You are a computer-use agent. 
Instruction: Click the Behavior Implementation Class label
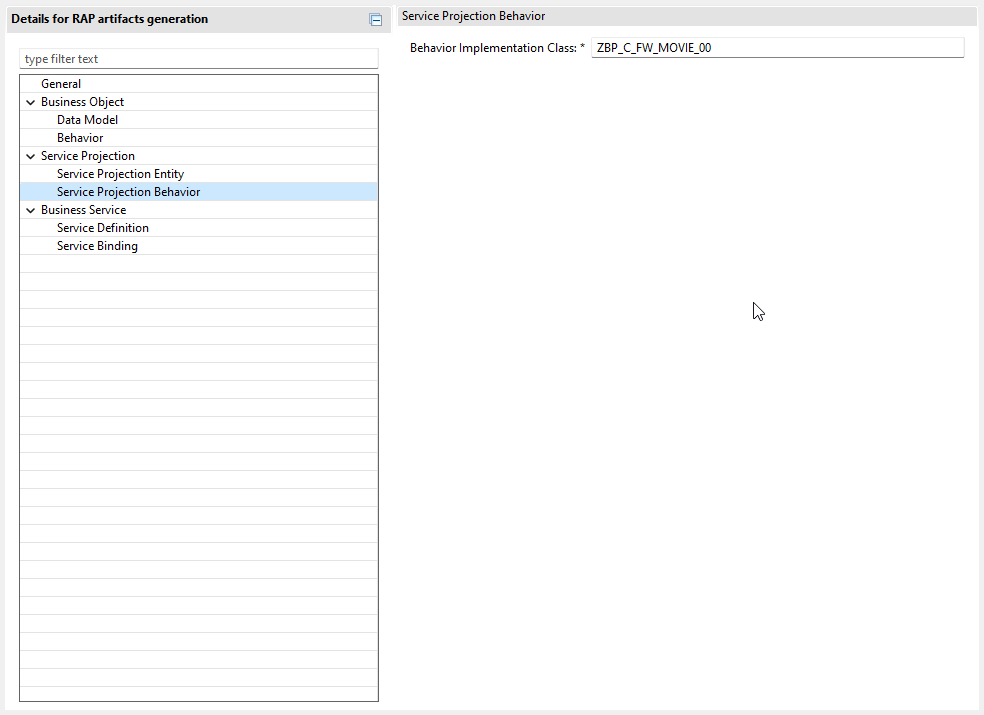497,48
